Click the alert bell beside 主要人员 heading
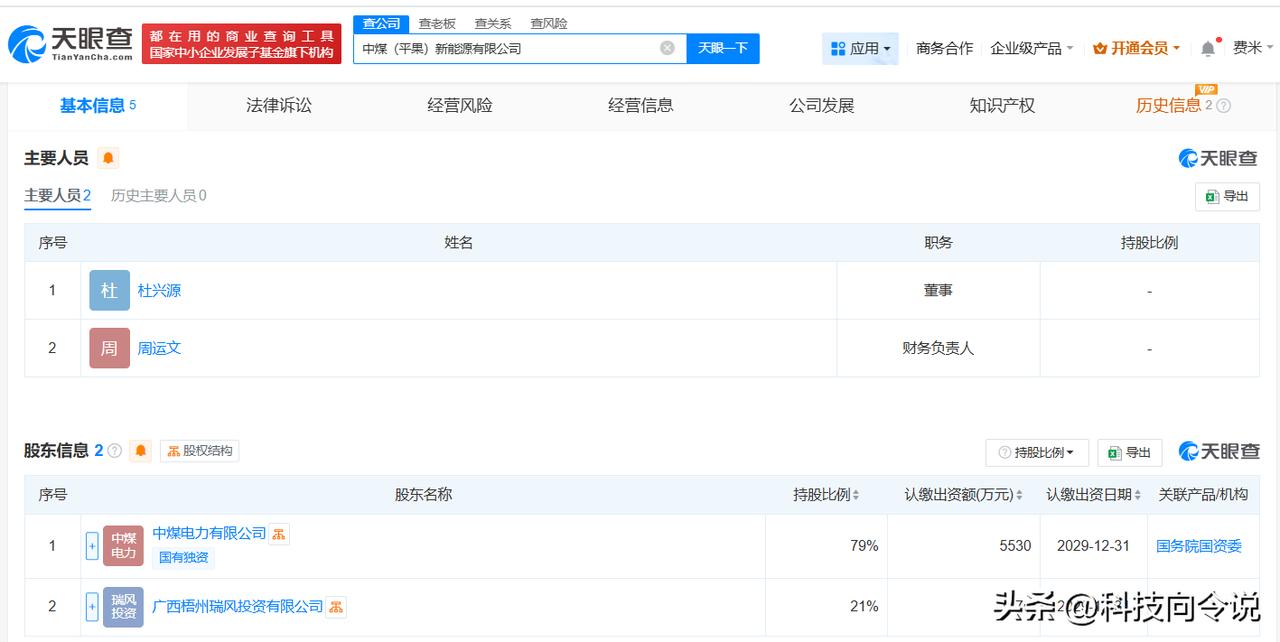Screen dimensions: 1280x642 click(x=108, y=158)
